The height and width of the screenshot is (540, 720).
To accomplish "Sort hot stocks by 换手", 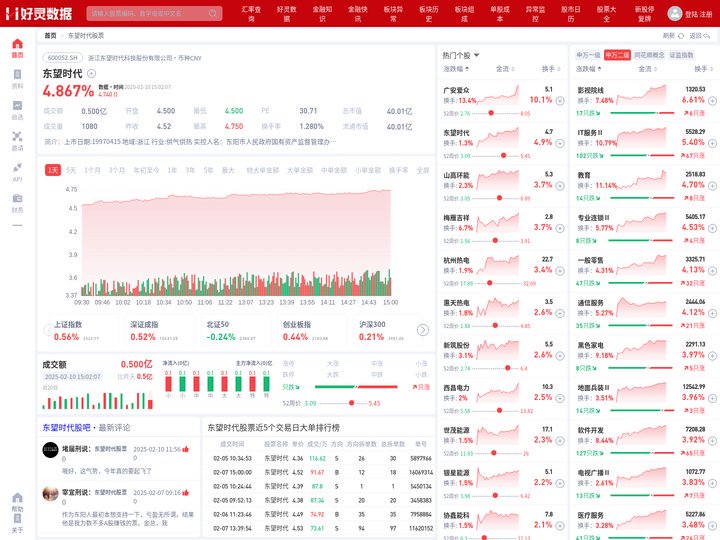I will pos(551,69).
